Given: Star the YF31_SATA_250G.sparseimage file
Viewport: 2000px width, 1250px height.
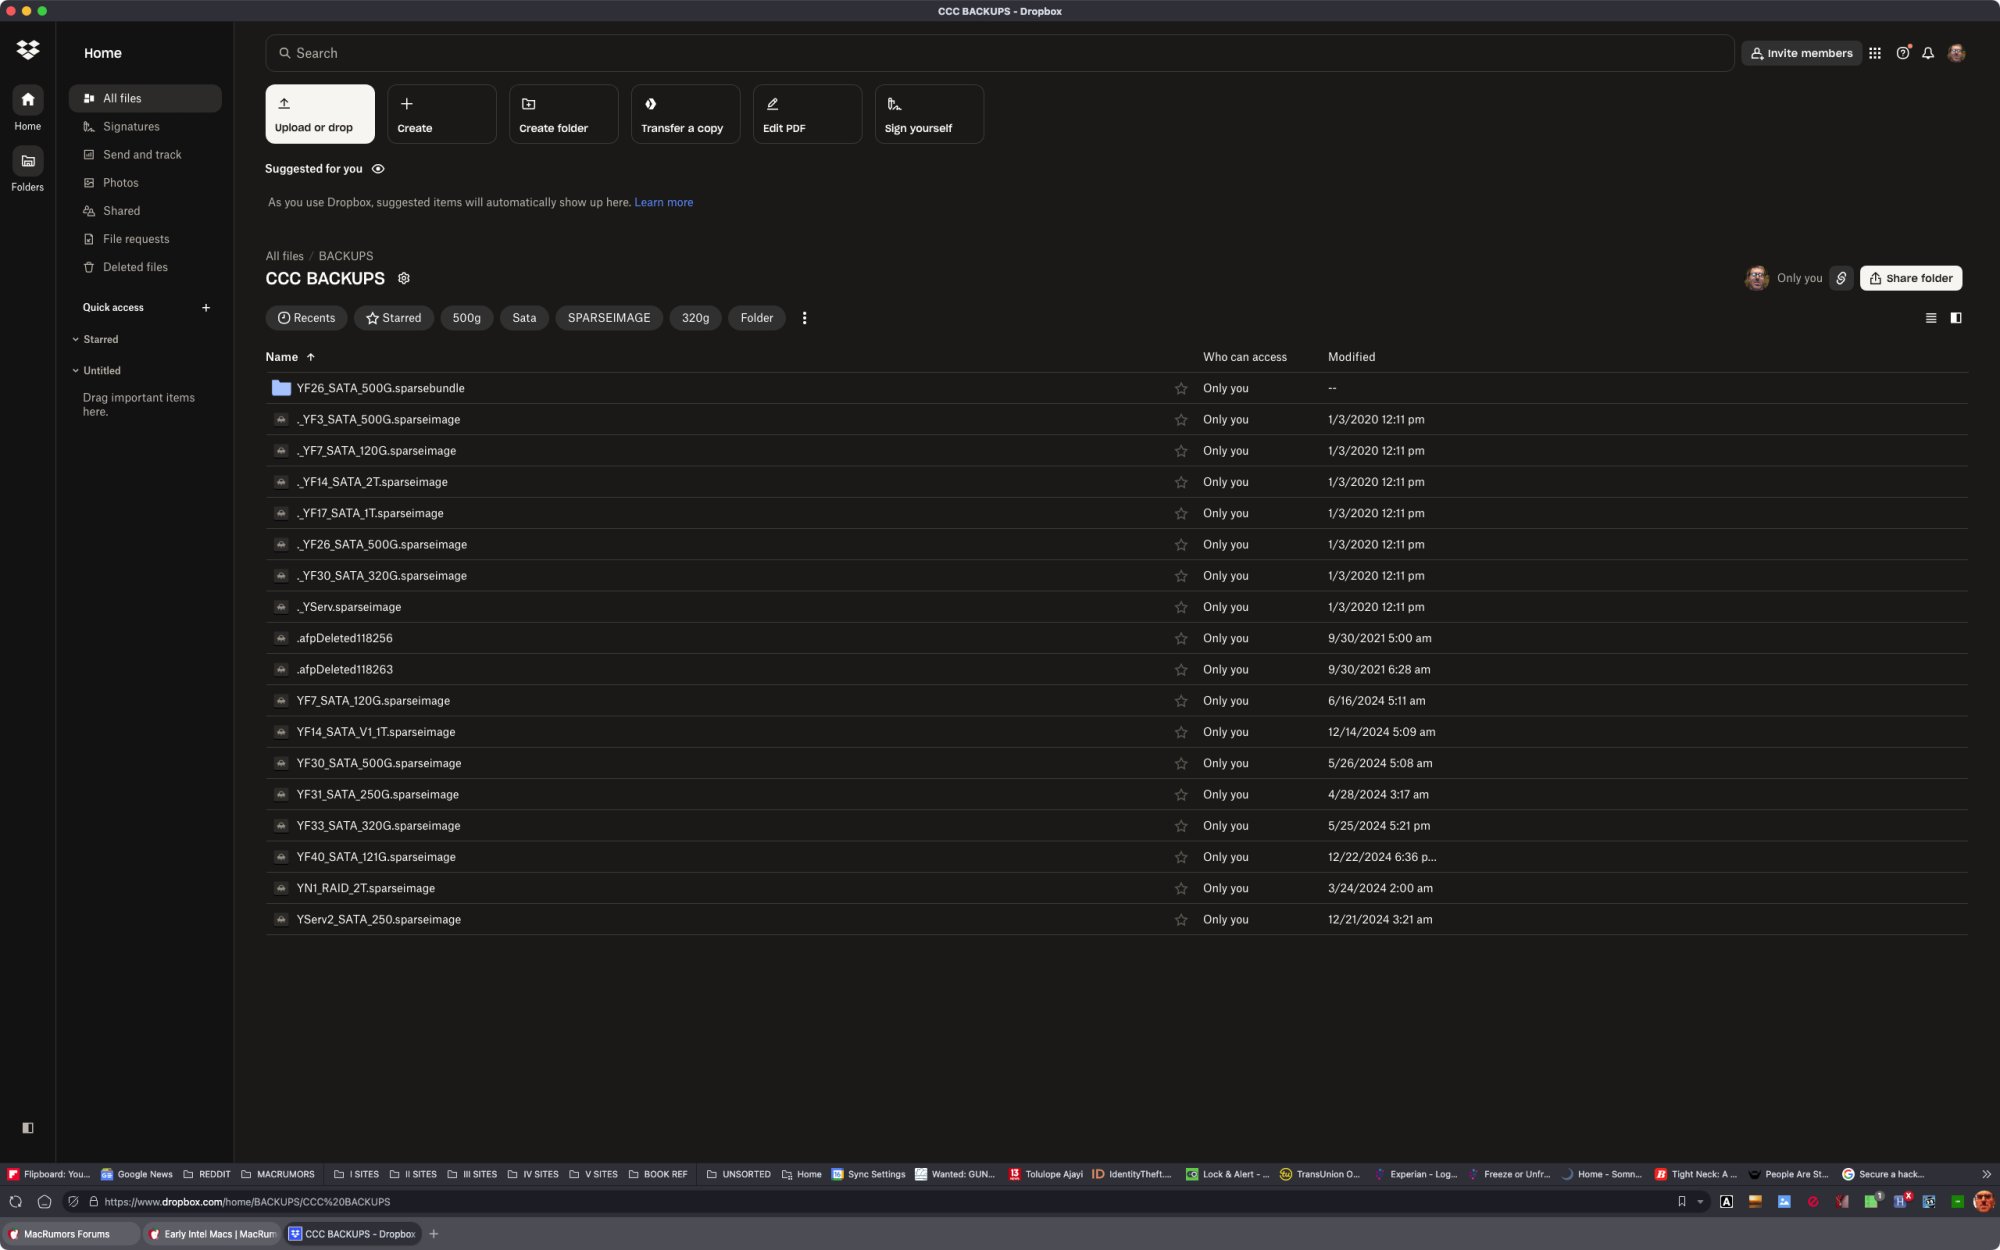Looking at the screenshot, I should (x=1181, y=795).
